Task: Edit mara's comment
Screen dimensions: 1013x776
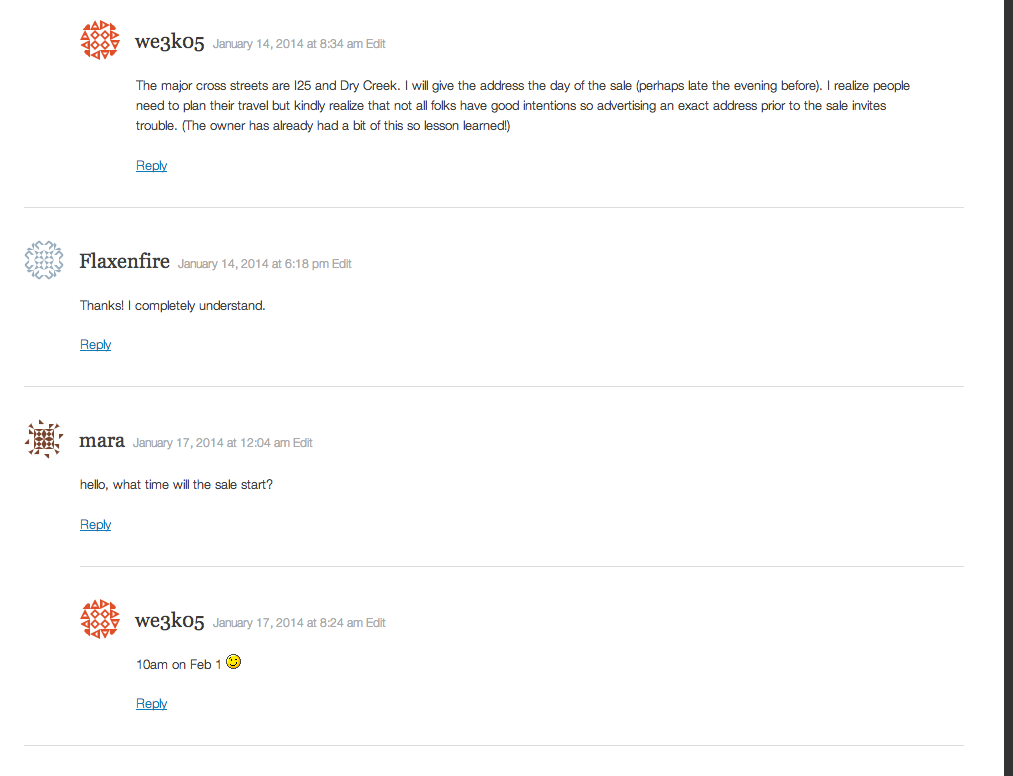Action: (x=303, y=443)
